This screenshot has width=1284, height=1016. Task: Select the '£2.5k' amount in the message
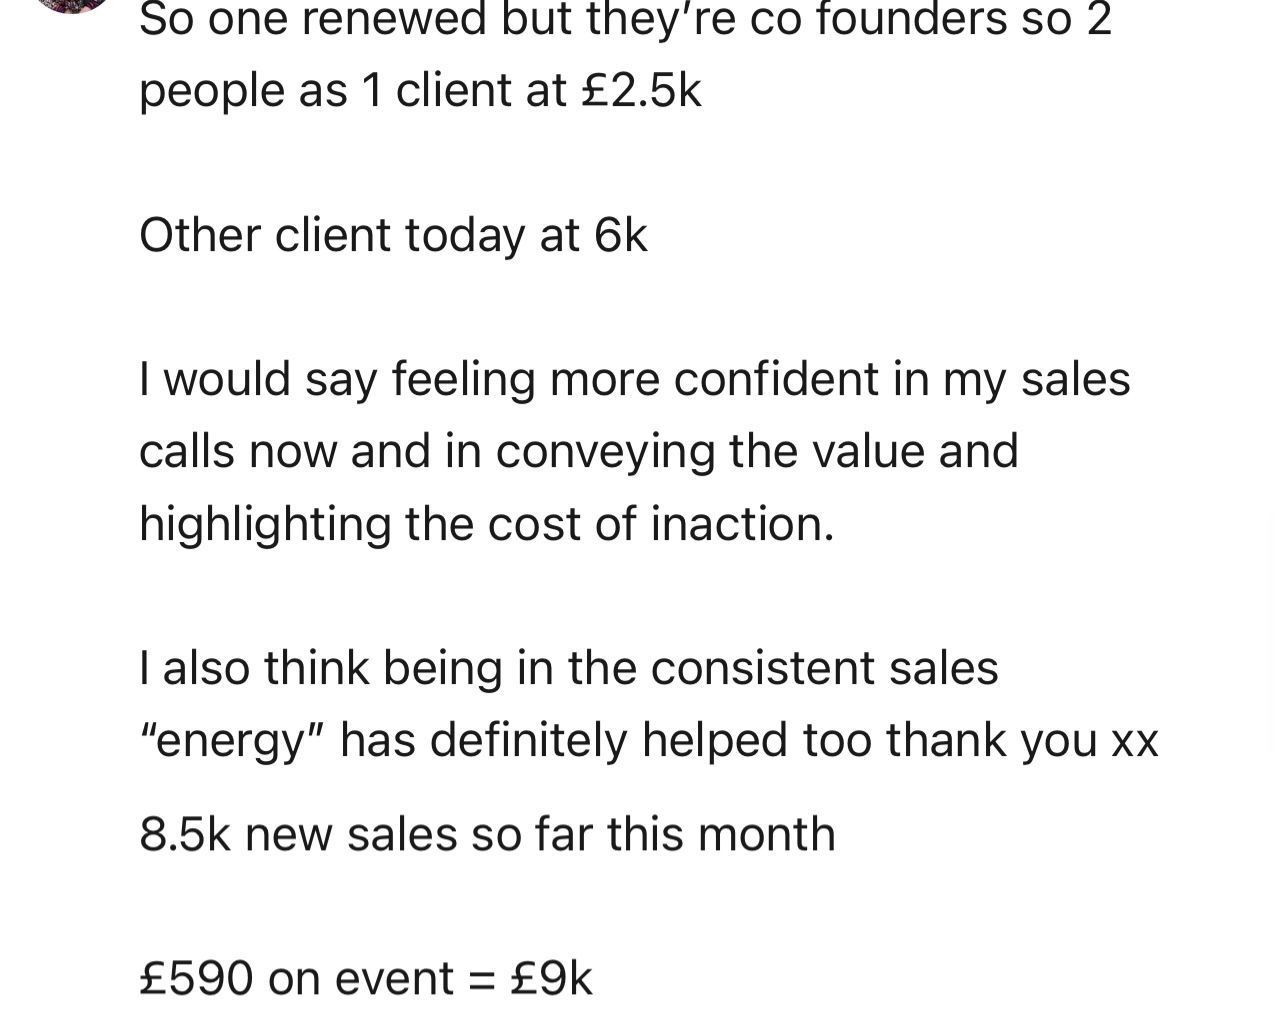[641, 91]
